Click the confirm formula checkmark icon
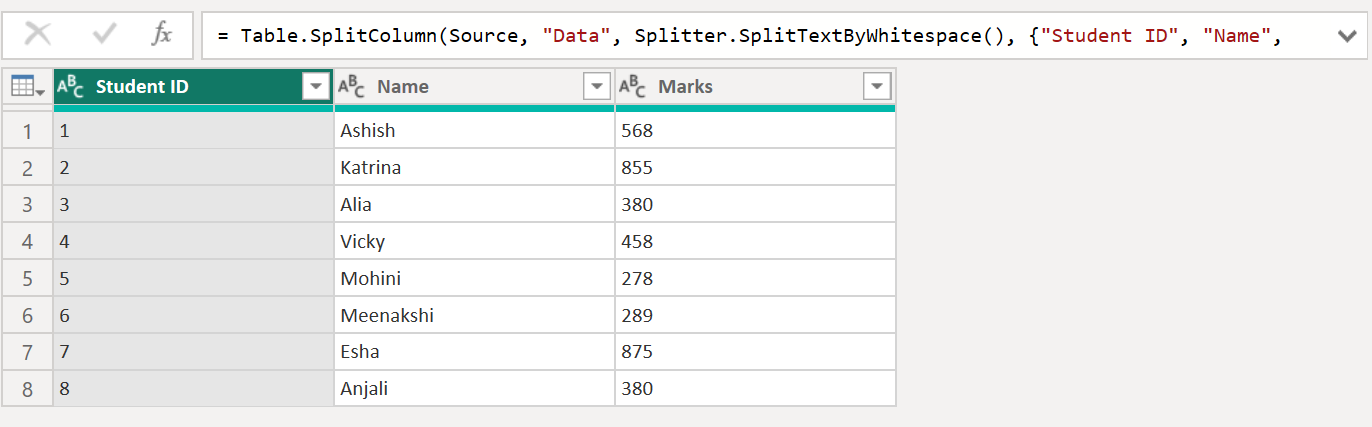1372x427 pixels. [104, 35]
